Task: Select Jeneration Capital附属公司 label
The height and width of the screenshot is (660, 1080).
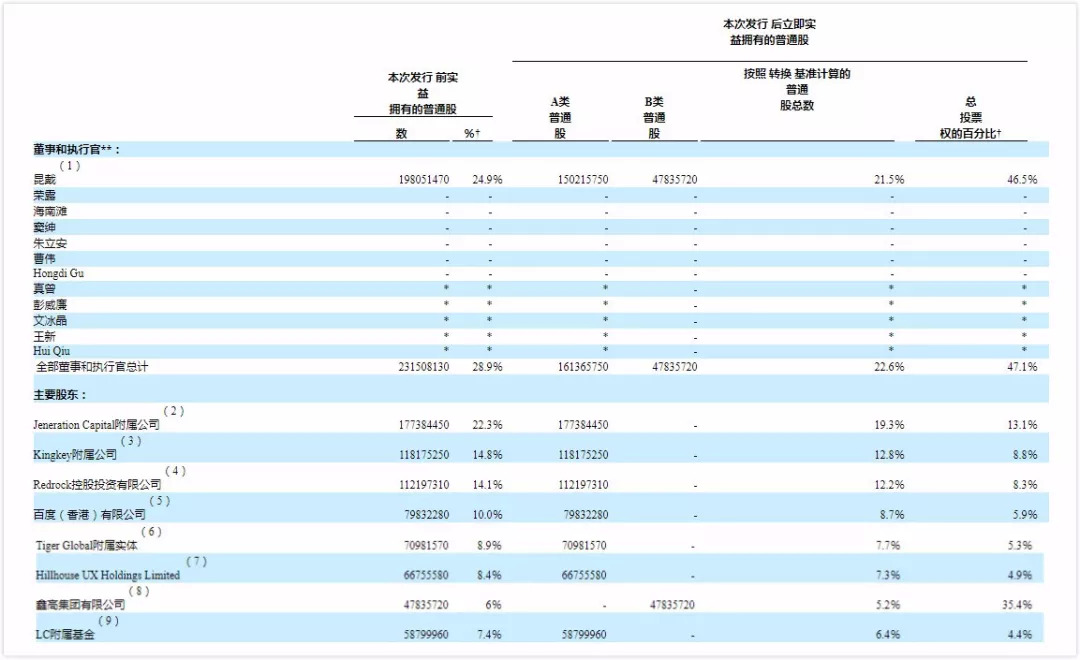Action: pos(96,425)
